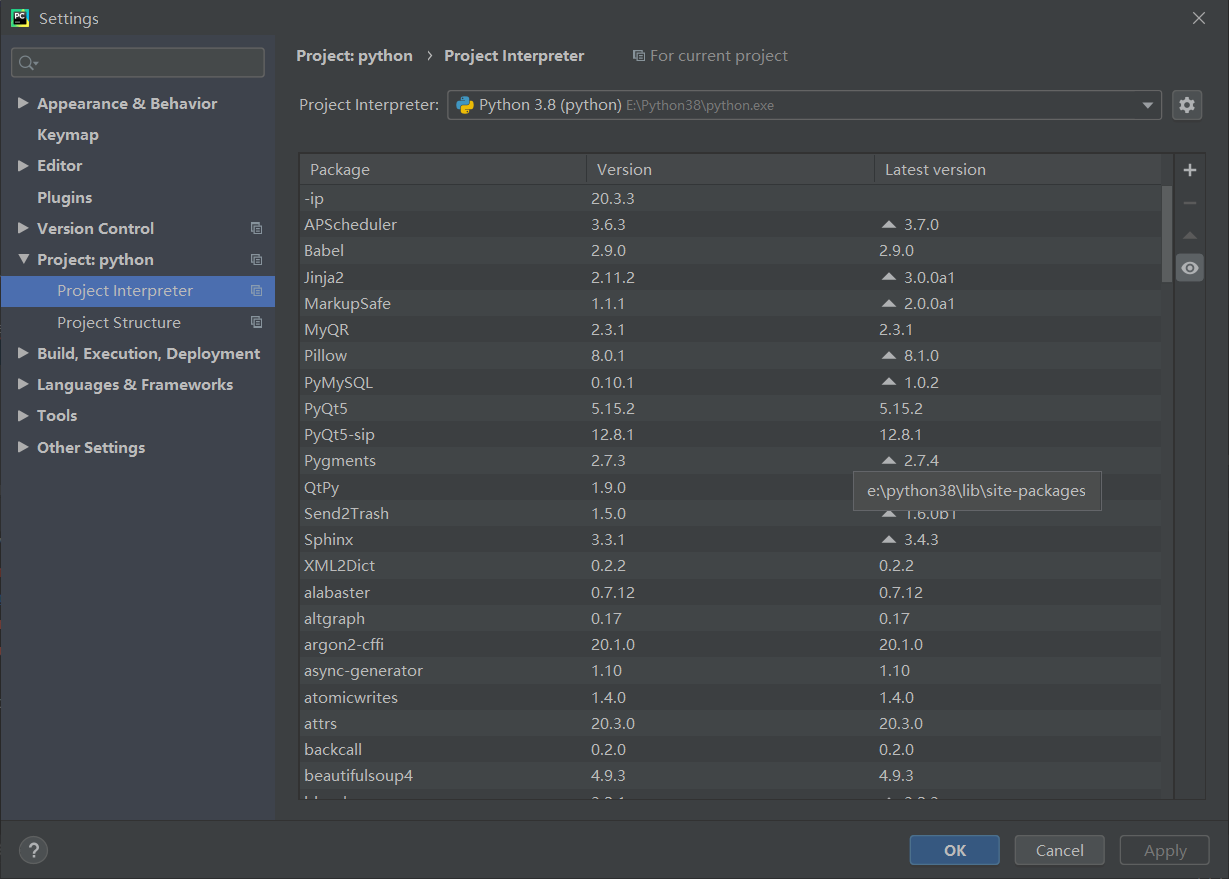Select Project Structure in sidebar
This screenshot has height=879, width=1229.
(138, 322)
